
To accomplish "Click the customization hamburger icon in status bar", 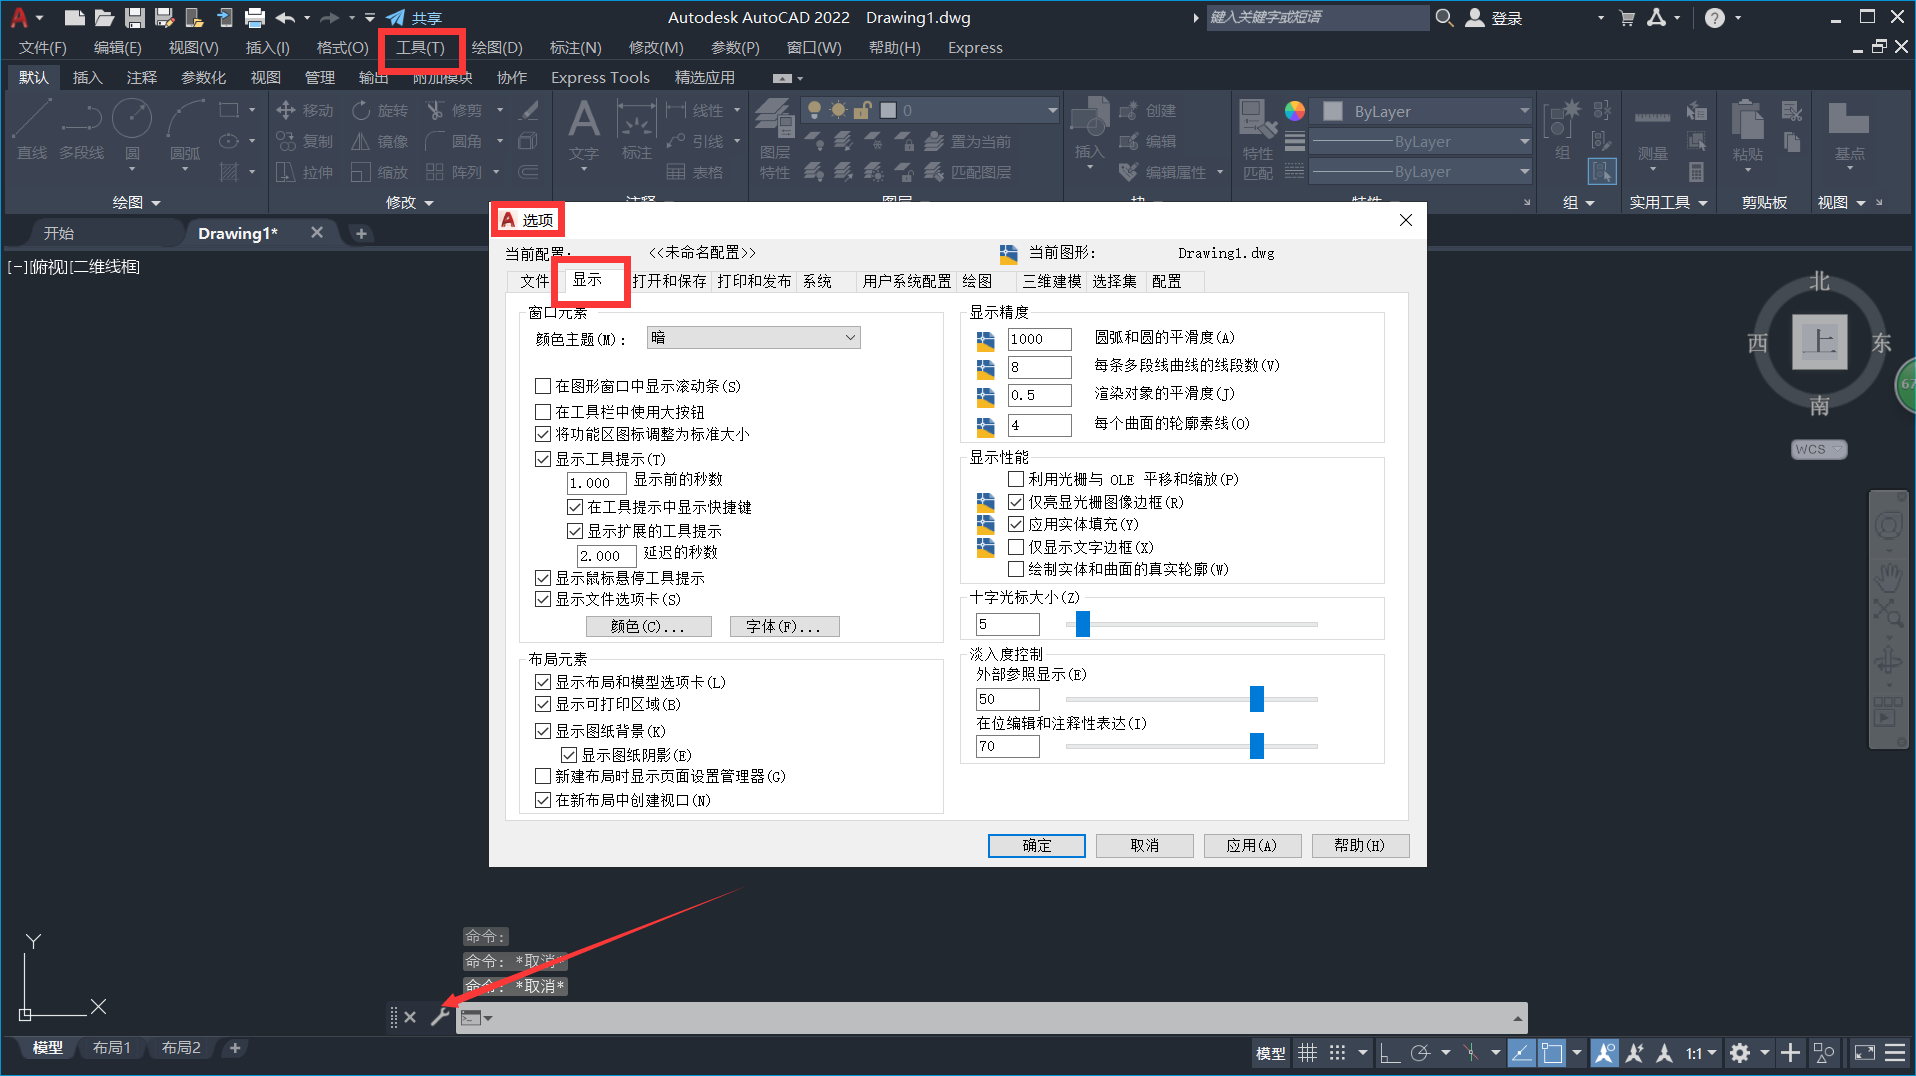I will click(x=1894, y=1053).
